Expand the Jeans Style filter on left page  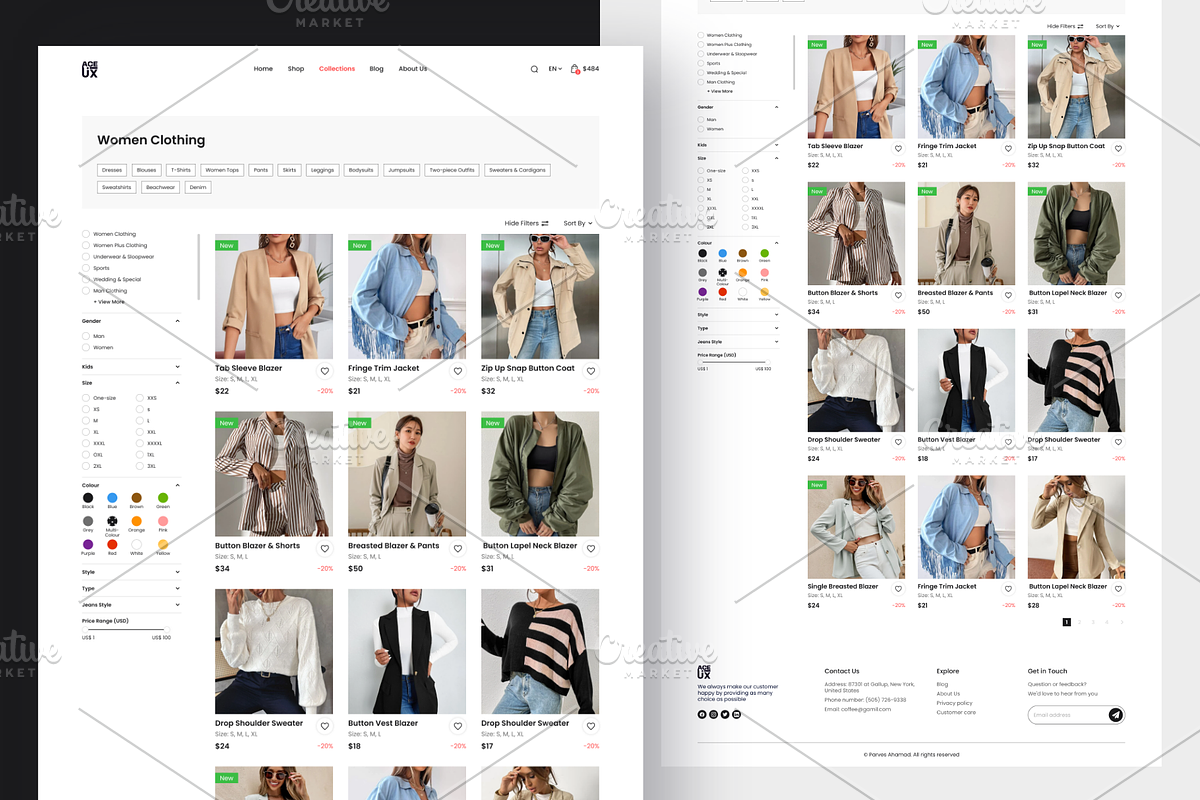point(178,605)
